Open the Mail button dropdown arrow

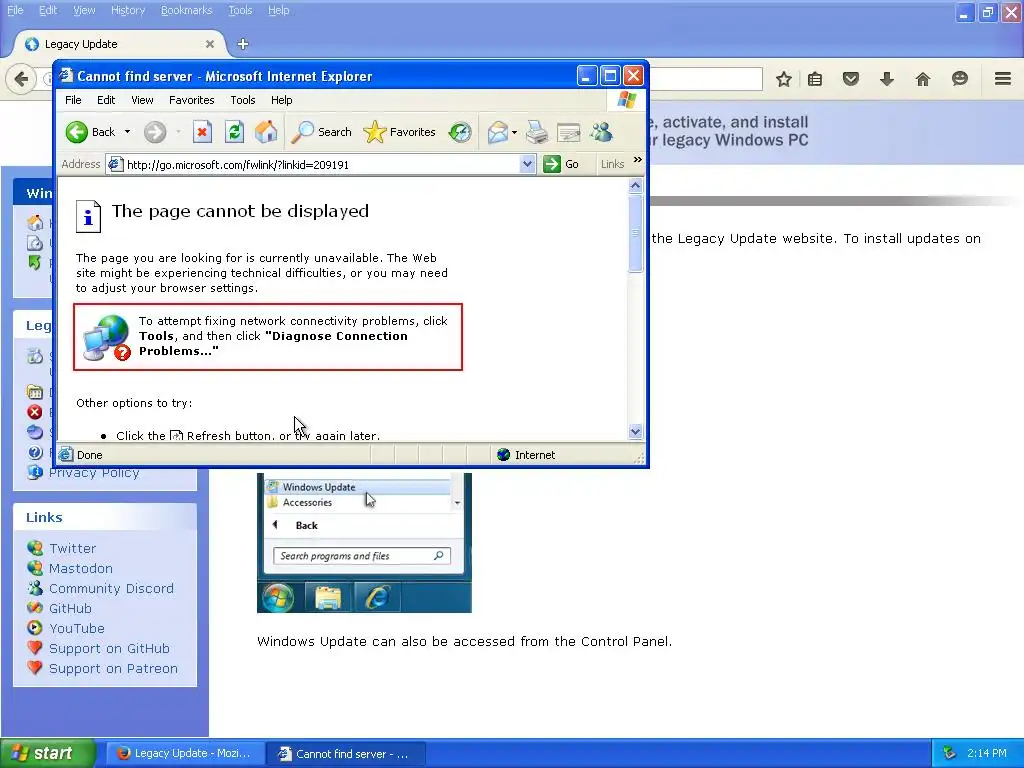click(x=515, y=132)
